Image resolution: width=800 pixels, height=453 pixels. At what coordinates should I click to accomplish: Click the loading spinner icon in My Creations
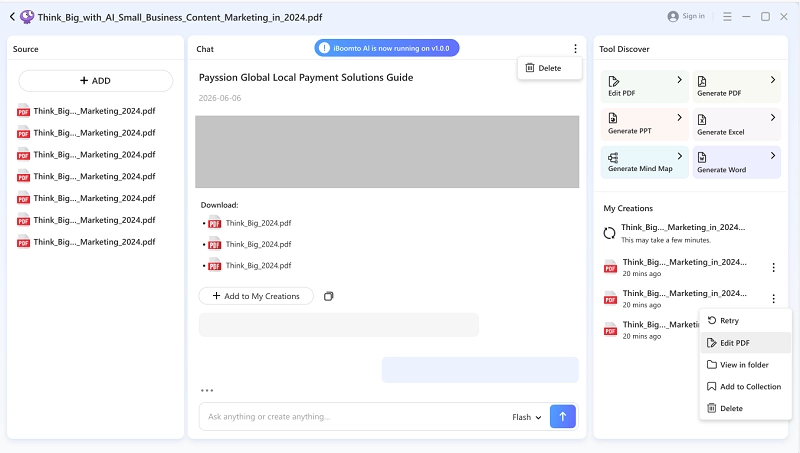[609, 233]
